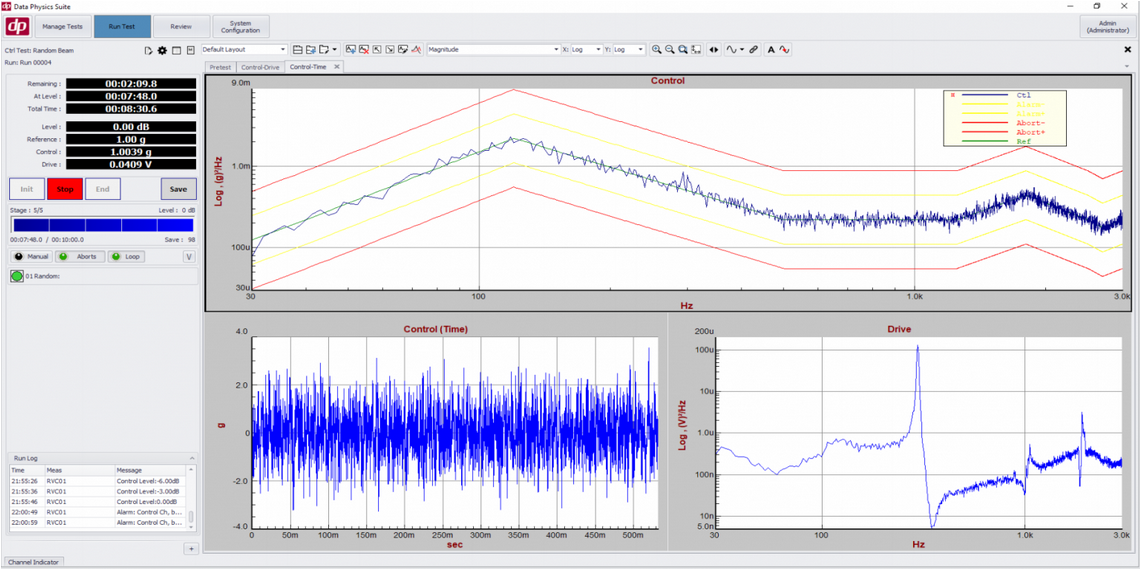
Task: Click the red wave signal icon
Action: pyautogui.click(x=784, y=49)
